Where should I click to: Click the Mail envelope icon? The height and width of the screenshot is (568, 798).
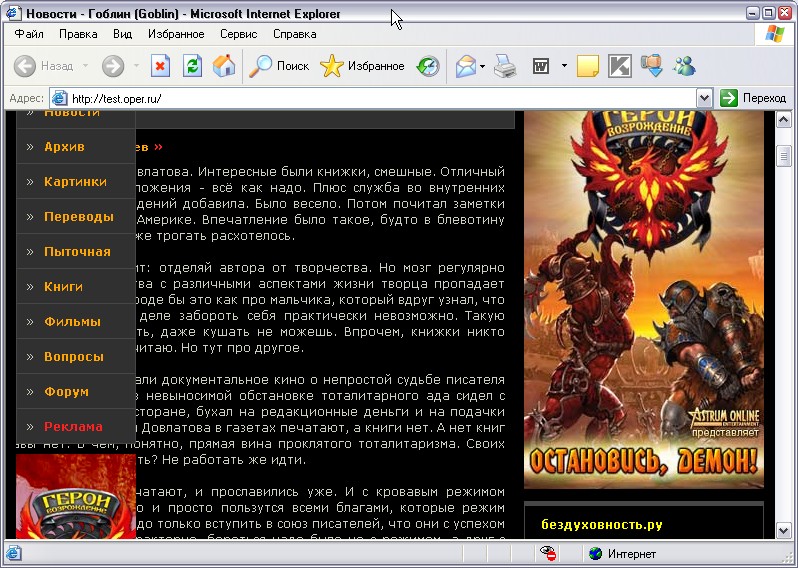[466, 66]
